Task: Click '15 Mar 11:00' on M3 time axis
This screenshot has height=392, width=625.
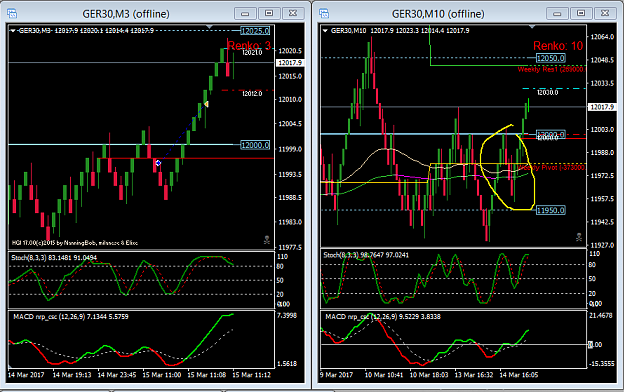Action: 162,375
